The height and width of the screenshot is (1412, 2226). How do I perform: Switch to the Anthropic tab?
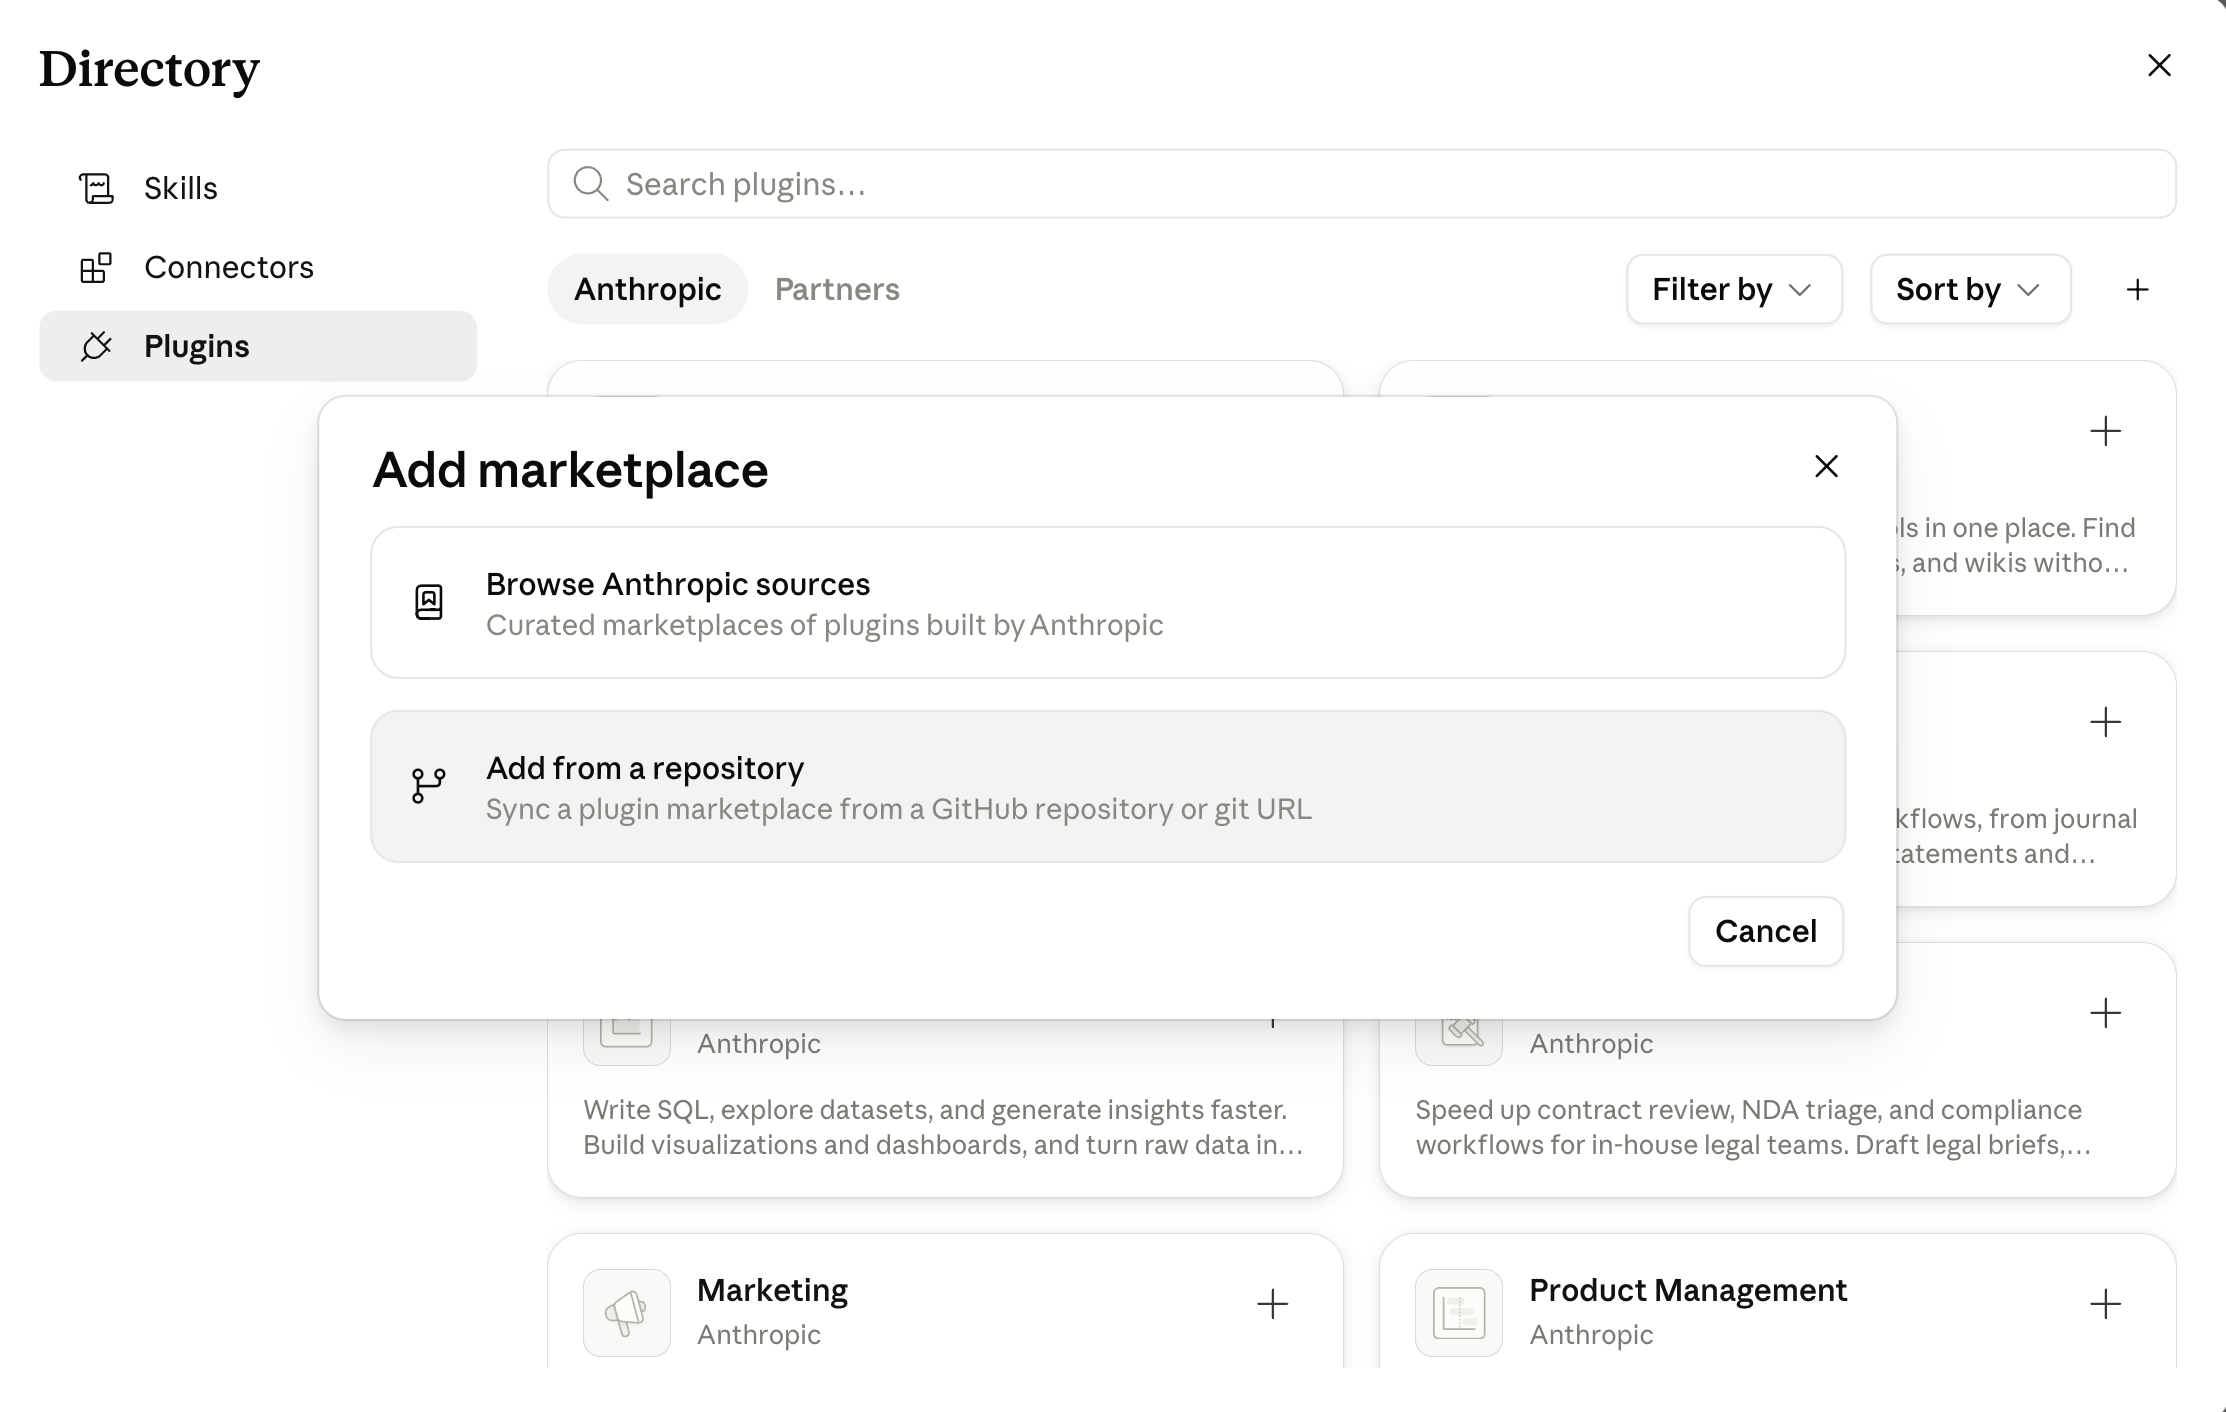point(647,289)
